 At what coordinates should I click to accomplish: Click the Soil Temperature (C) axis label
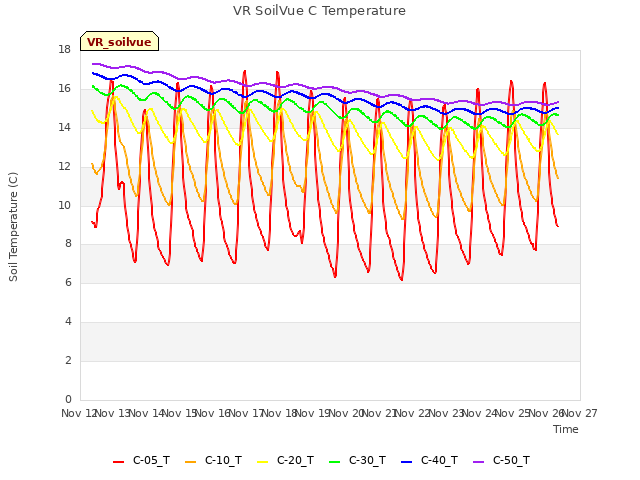click(x=13, y=227)
